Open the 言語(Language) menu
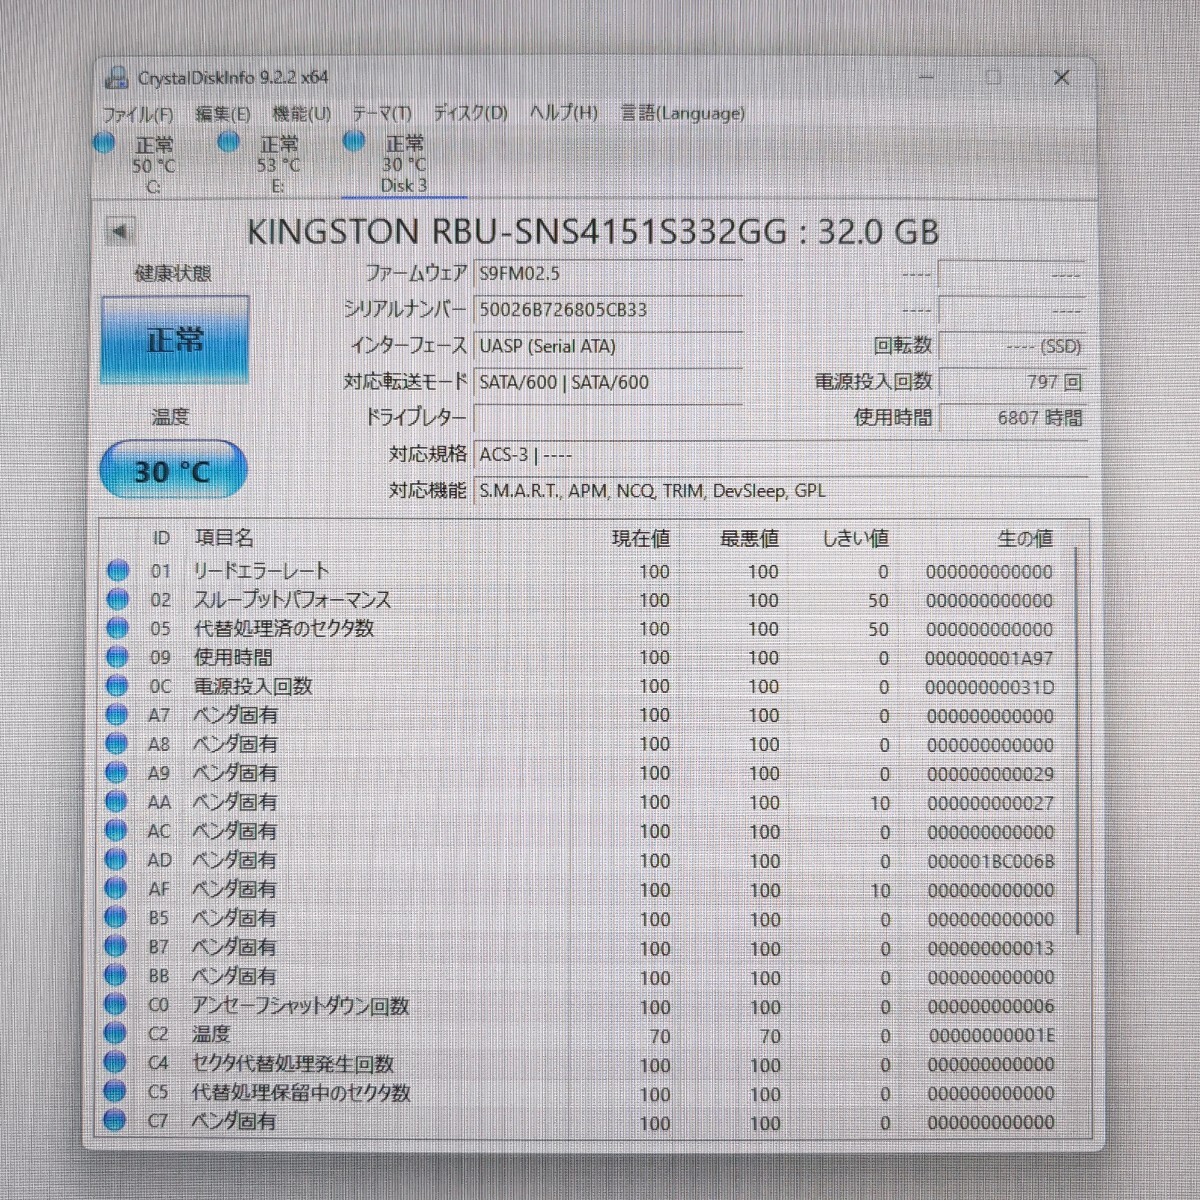1200x1200 pixels. tap(682, 113)
